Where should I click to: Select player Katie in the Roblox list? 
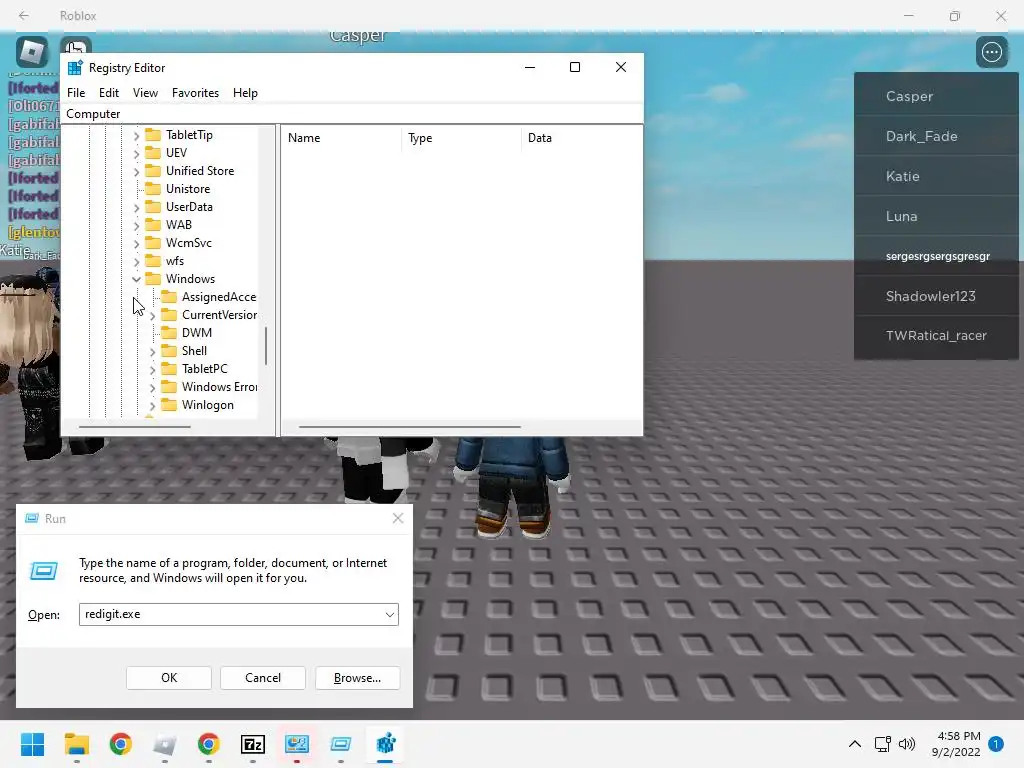point(936,176)
